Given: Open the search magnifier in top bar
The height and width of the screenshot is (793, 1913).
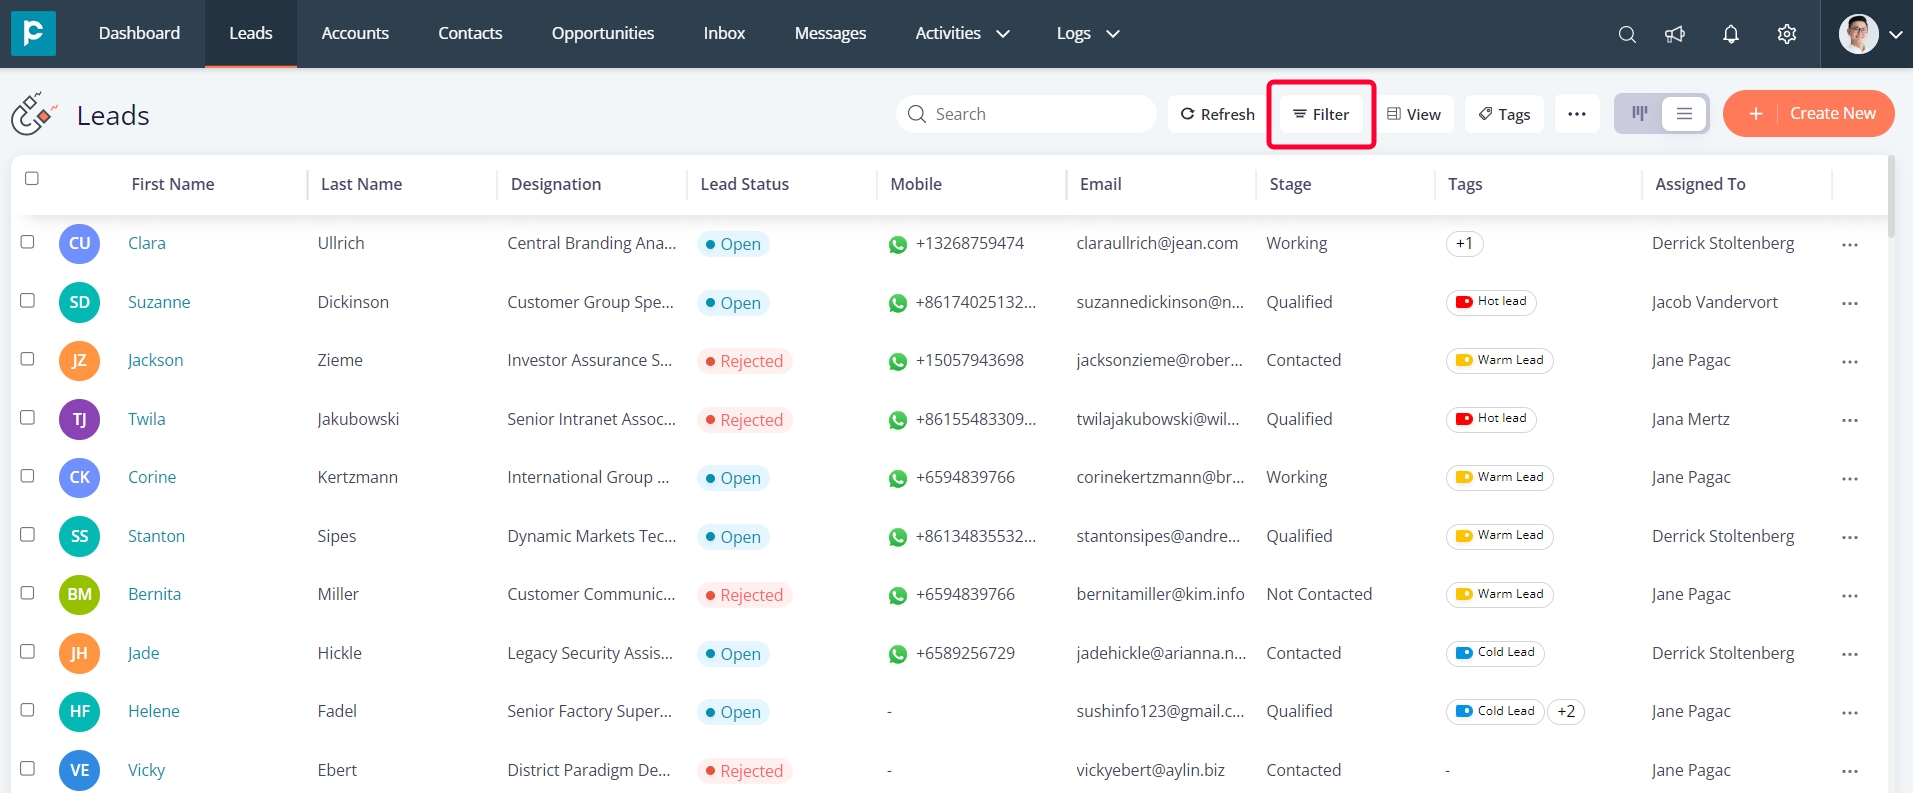Looking at the screenshot, I should pos(1627,34).
